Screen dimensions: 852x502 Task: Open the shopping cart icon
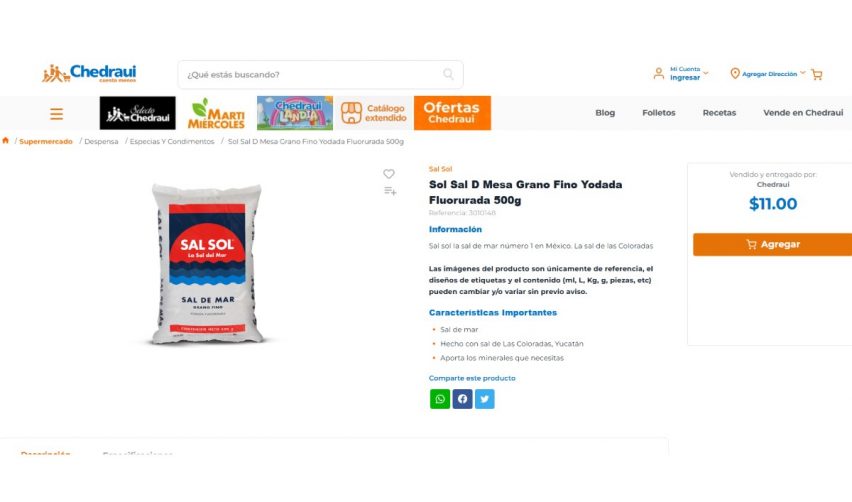[817, 74]
